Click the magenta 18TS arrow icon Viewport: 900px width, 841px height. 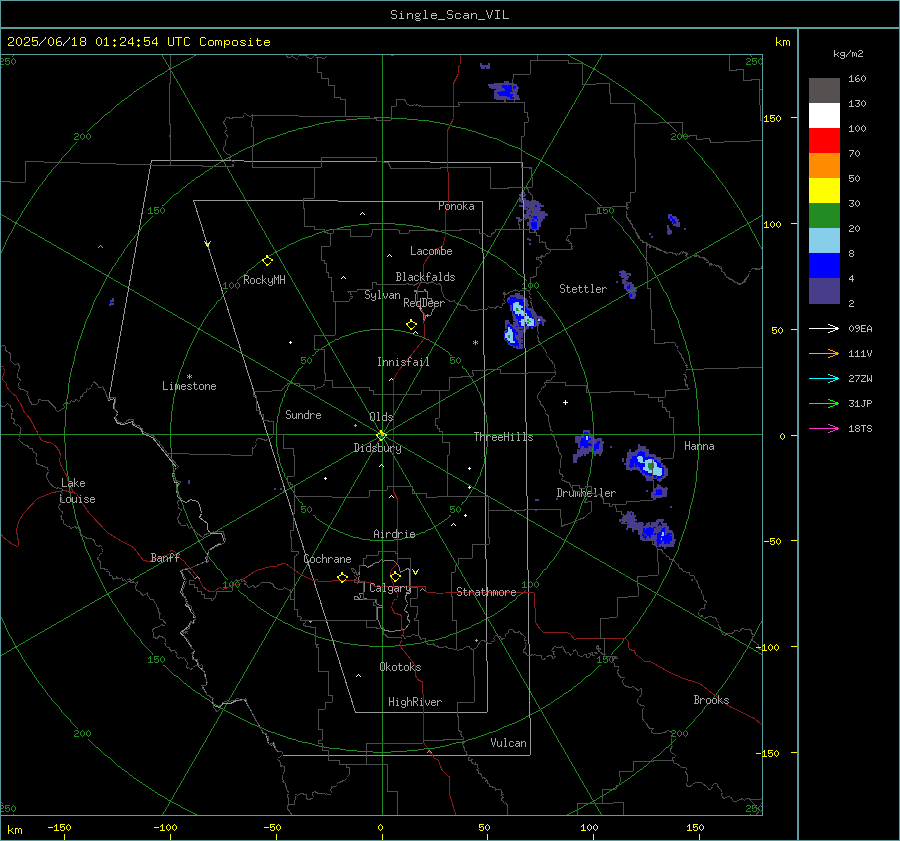pyautogui.click(x=824, y=428)
